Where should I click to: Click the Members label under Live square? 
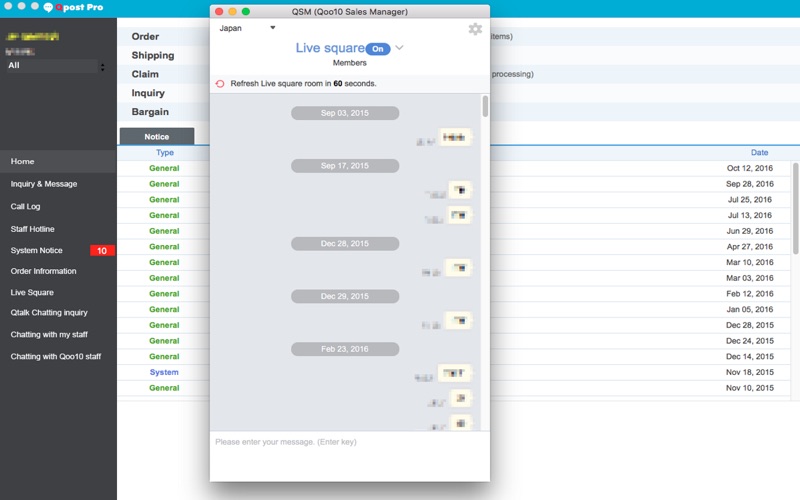(x=349, y=63)
